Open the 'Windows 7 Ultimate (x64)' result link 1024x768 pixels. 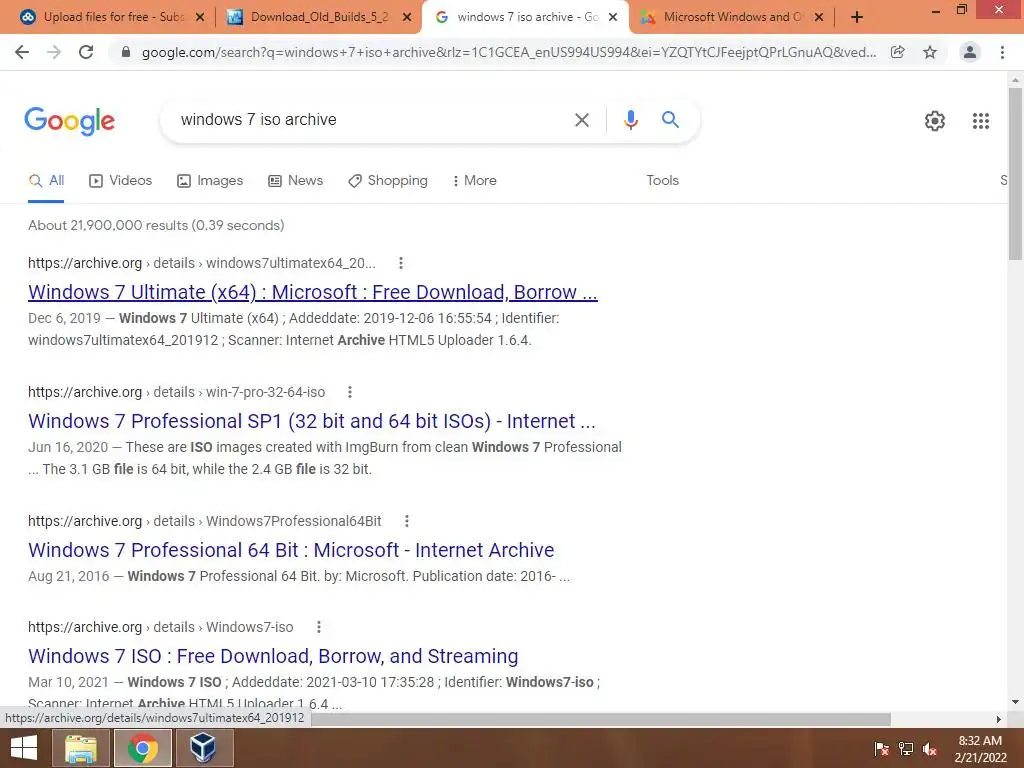tap(313, 292)
